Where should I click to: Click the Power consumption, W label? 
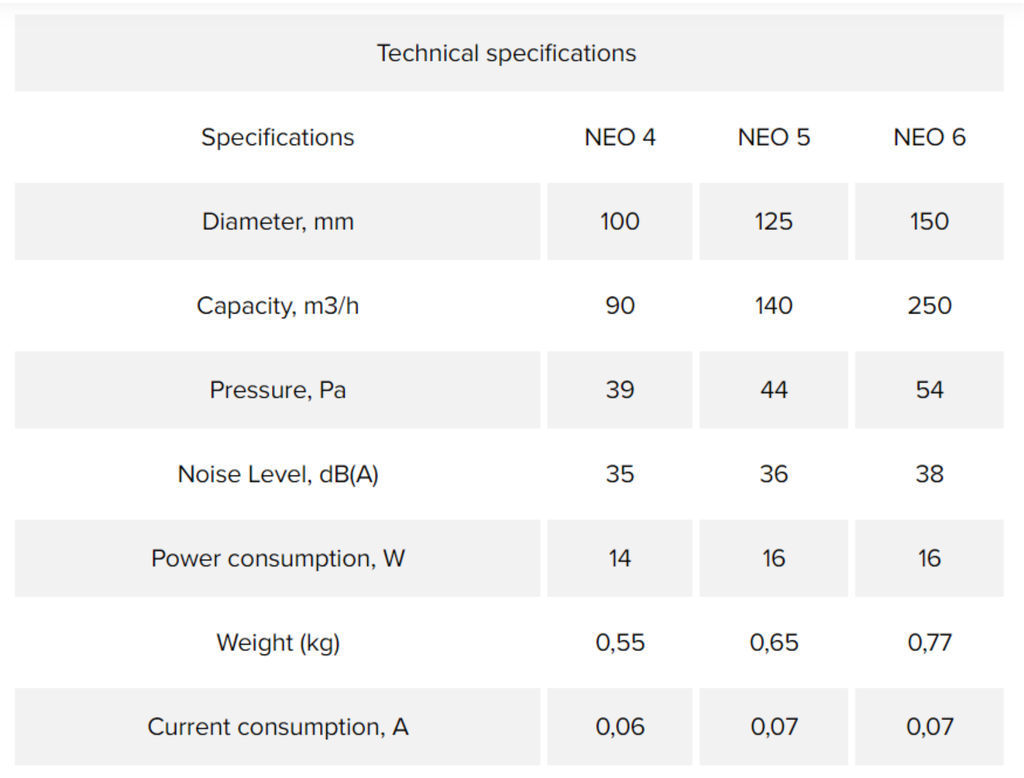(278, 559)
